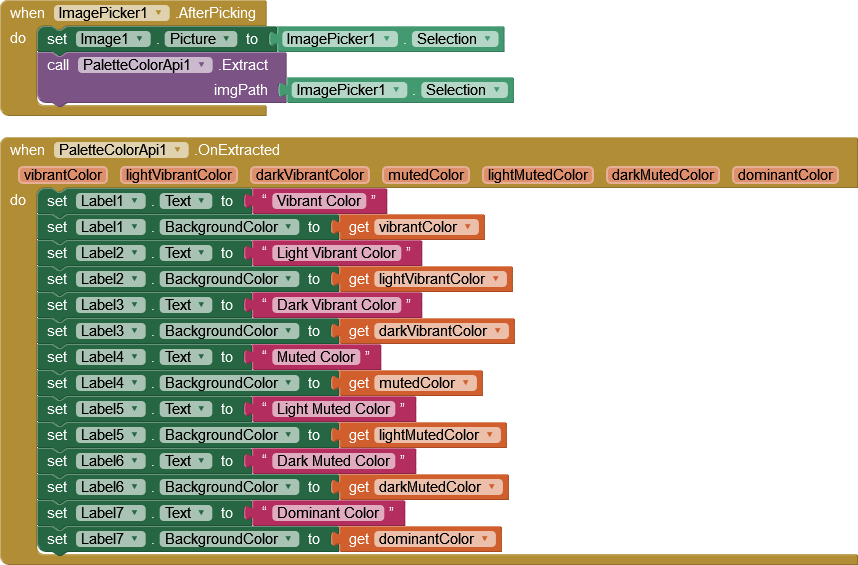Open Selection dropdown in set Image1 Picture row

pyautogui.click(x=455, y=39)
